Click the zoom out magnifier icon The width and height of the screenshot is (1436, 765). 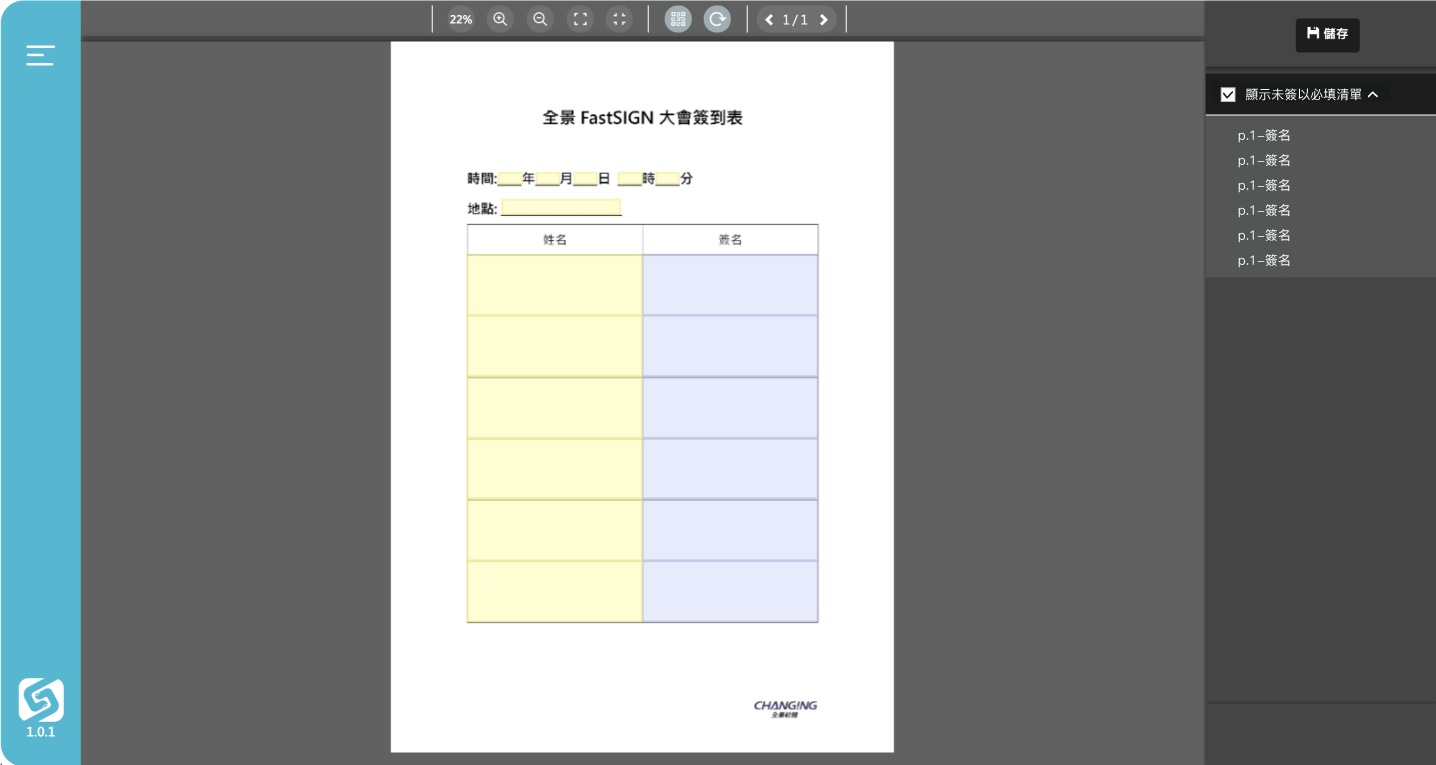pos(540,19)
